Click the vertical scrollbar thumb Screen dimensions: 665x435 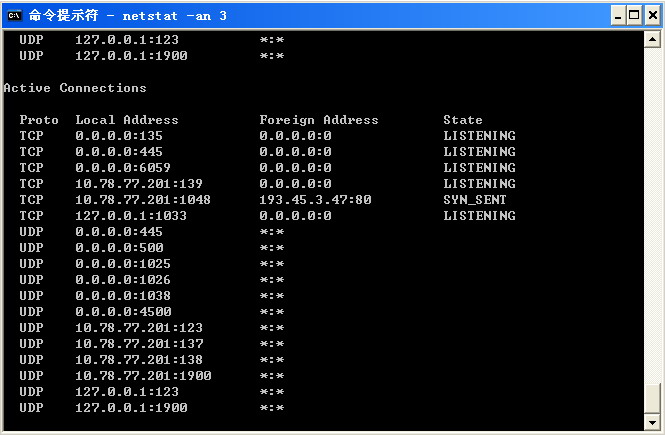[652, 397]
